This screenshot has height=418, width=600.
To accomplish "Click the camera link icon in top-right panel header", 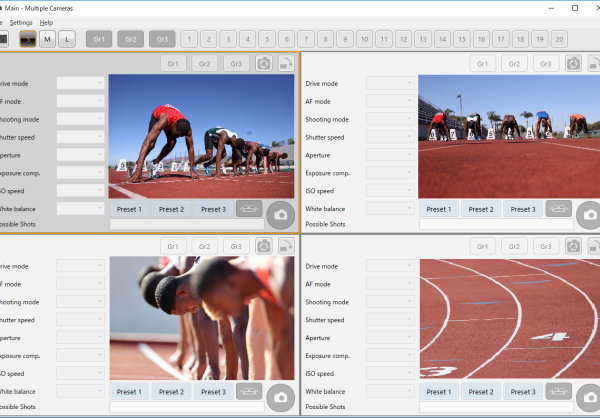I will click(x=574, y=64).
